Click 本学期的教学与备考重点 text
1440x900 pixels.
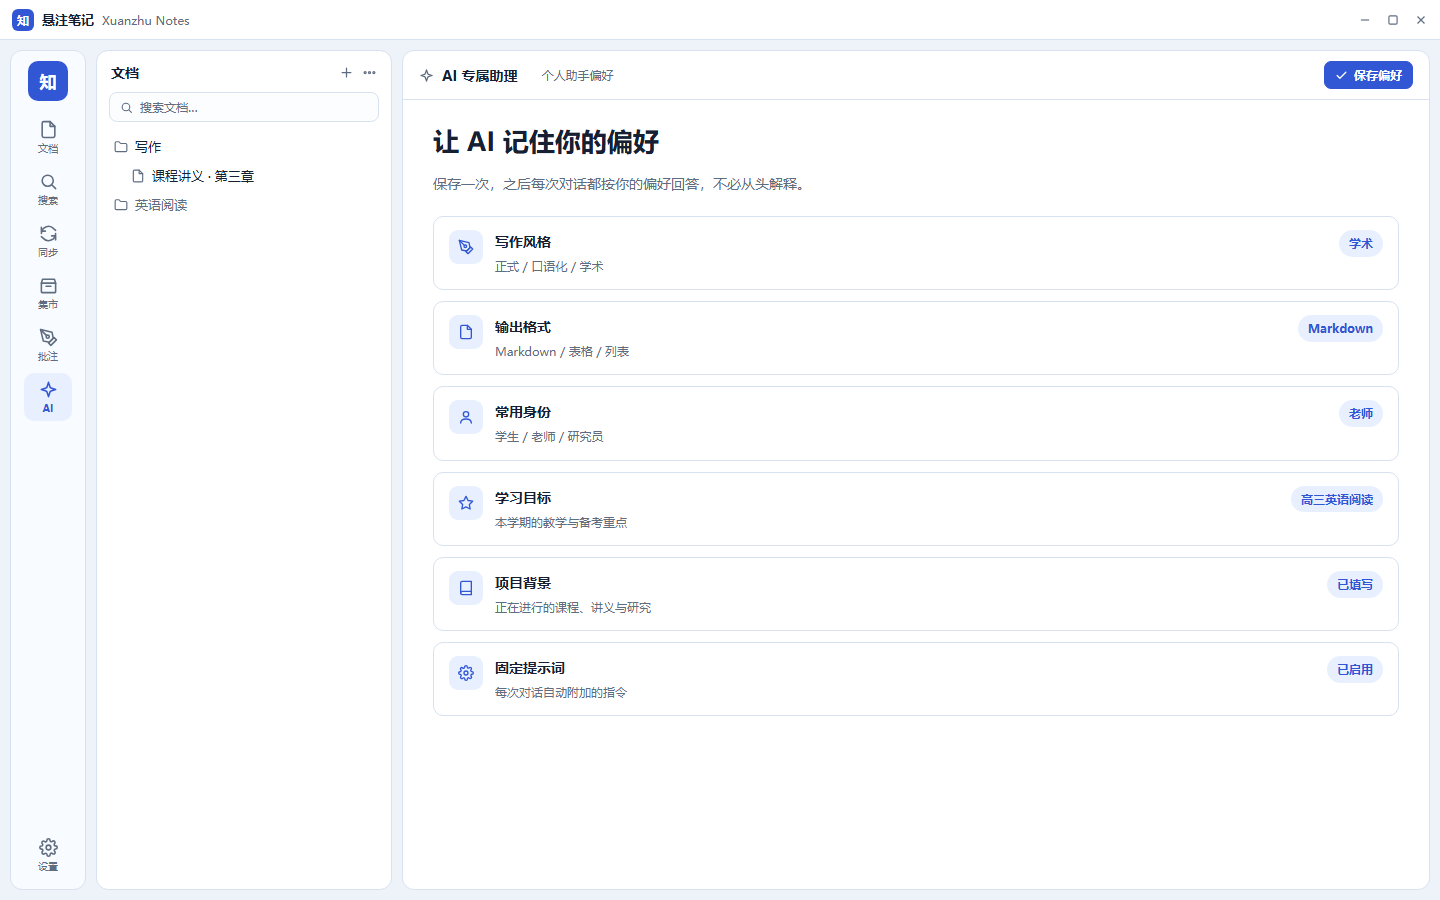pyautogui.click(x=561, y=523)
